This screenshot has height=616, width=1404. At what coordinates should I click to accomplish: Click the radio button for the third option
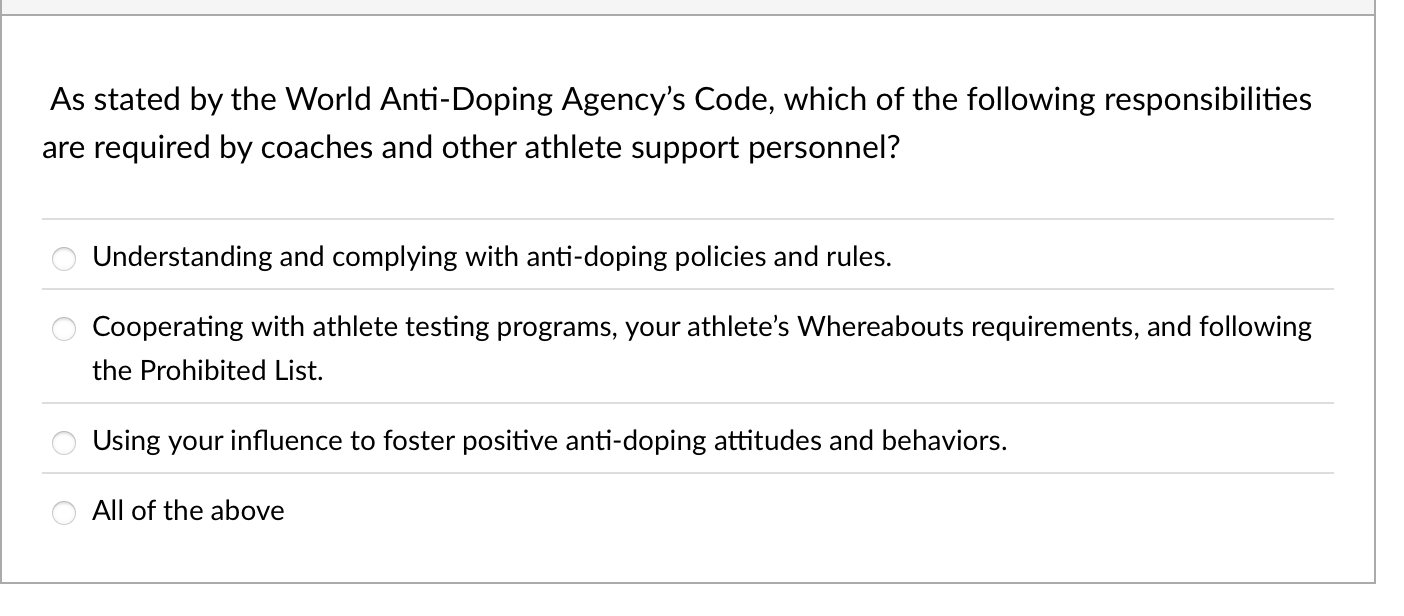(64, 442)
